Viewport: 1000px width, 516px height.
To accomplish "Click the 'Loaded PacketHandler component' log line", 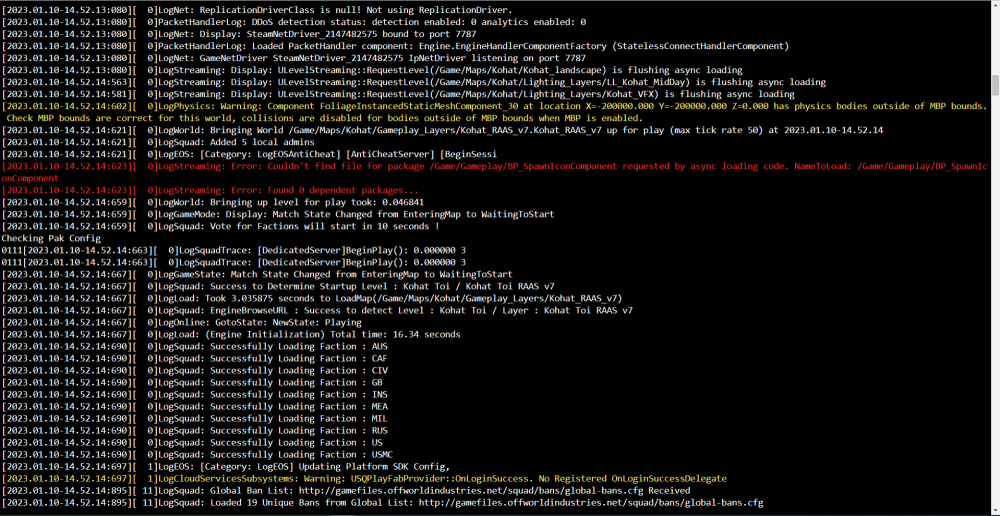I will pos(395,46).
